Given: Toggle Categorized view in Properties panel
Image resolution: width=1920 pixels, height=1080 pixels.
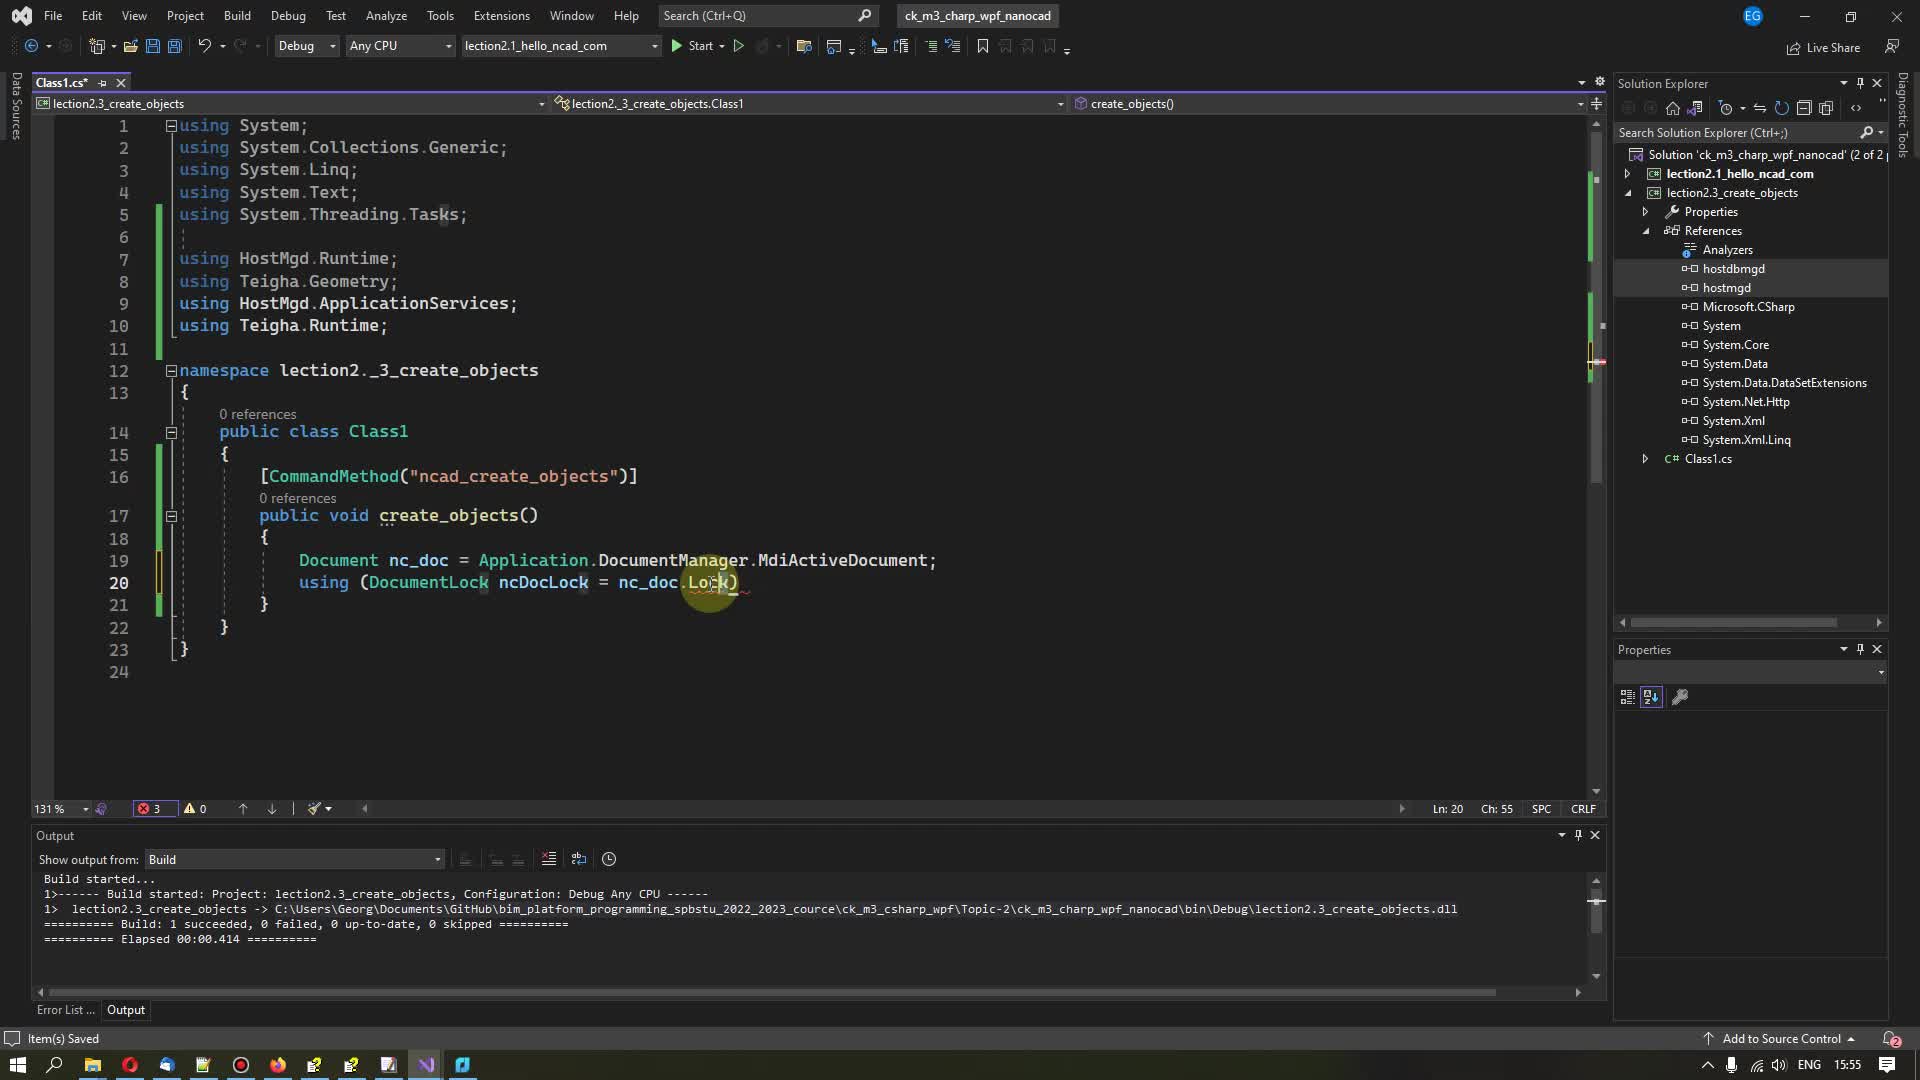Looking at the screenshot, I should pyautogui.click(x=1627, y=697).
